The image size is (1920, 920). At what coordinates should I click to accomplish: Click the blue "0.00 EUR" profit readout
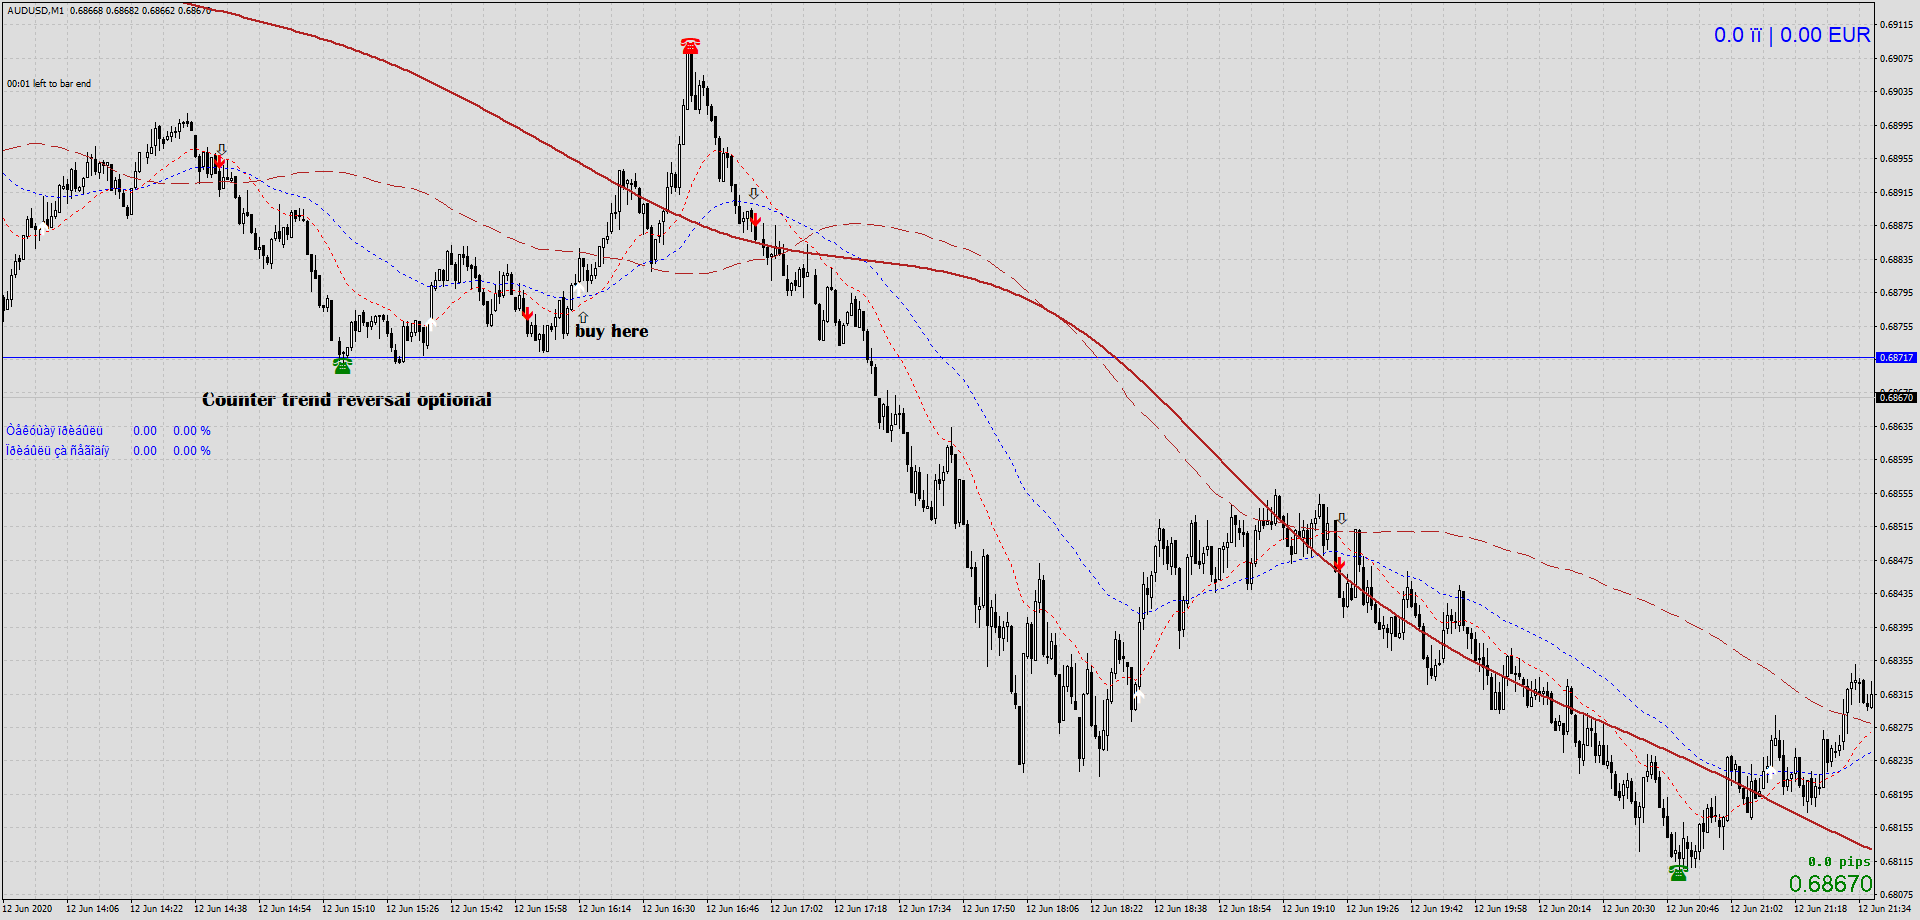point(1824,35)
